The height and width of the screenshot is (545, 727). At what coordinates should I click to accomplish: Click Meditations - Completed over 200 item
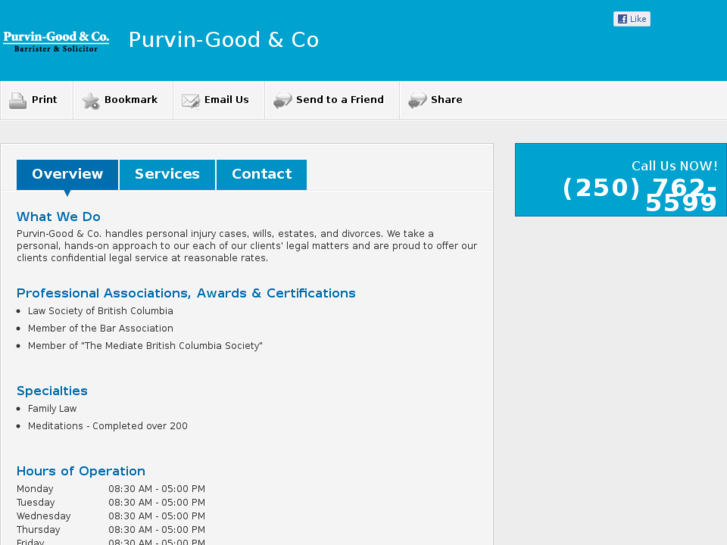click(x=108, y=426)
